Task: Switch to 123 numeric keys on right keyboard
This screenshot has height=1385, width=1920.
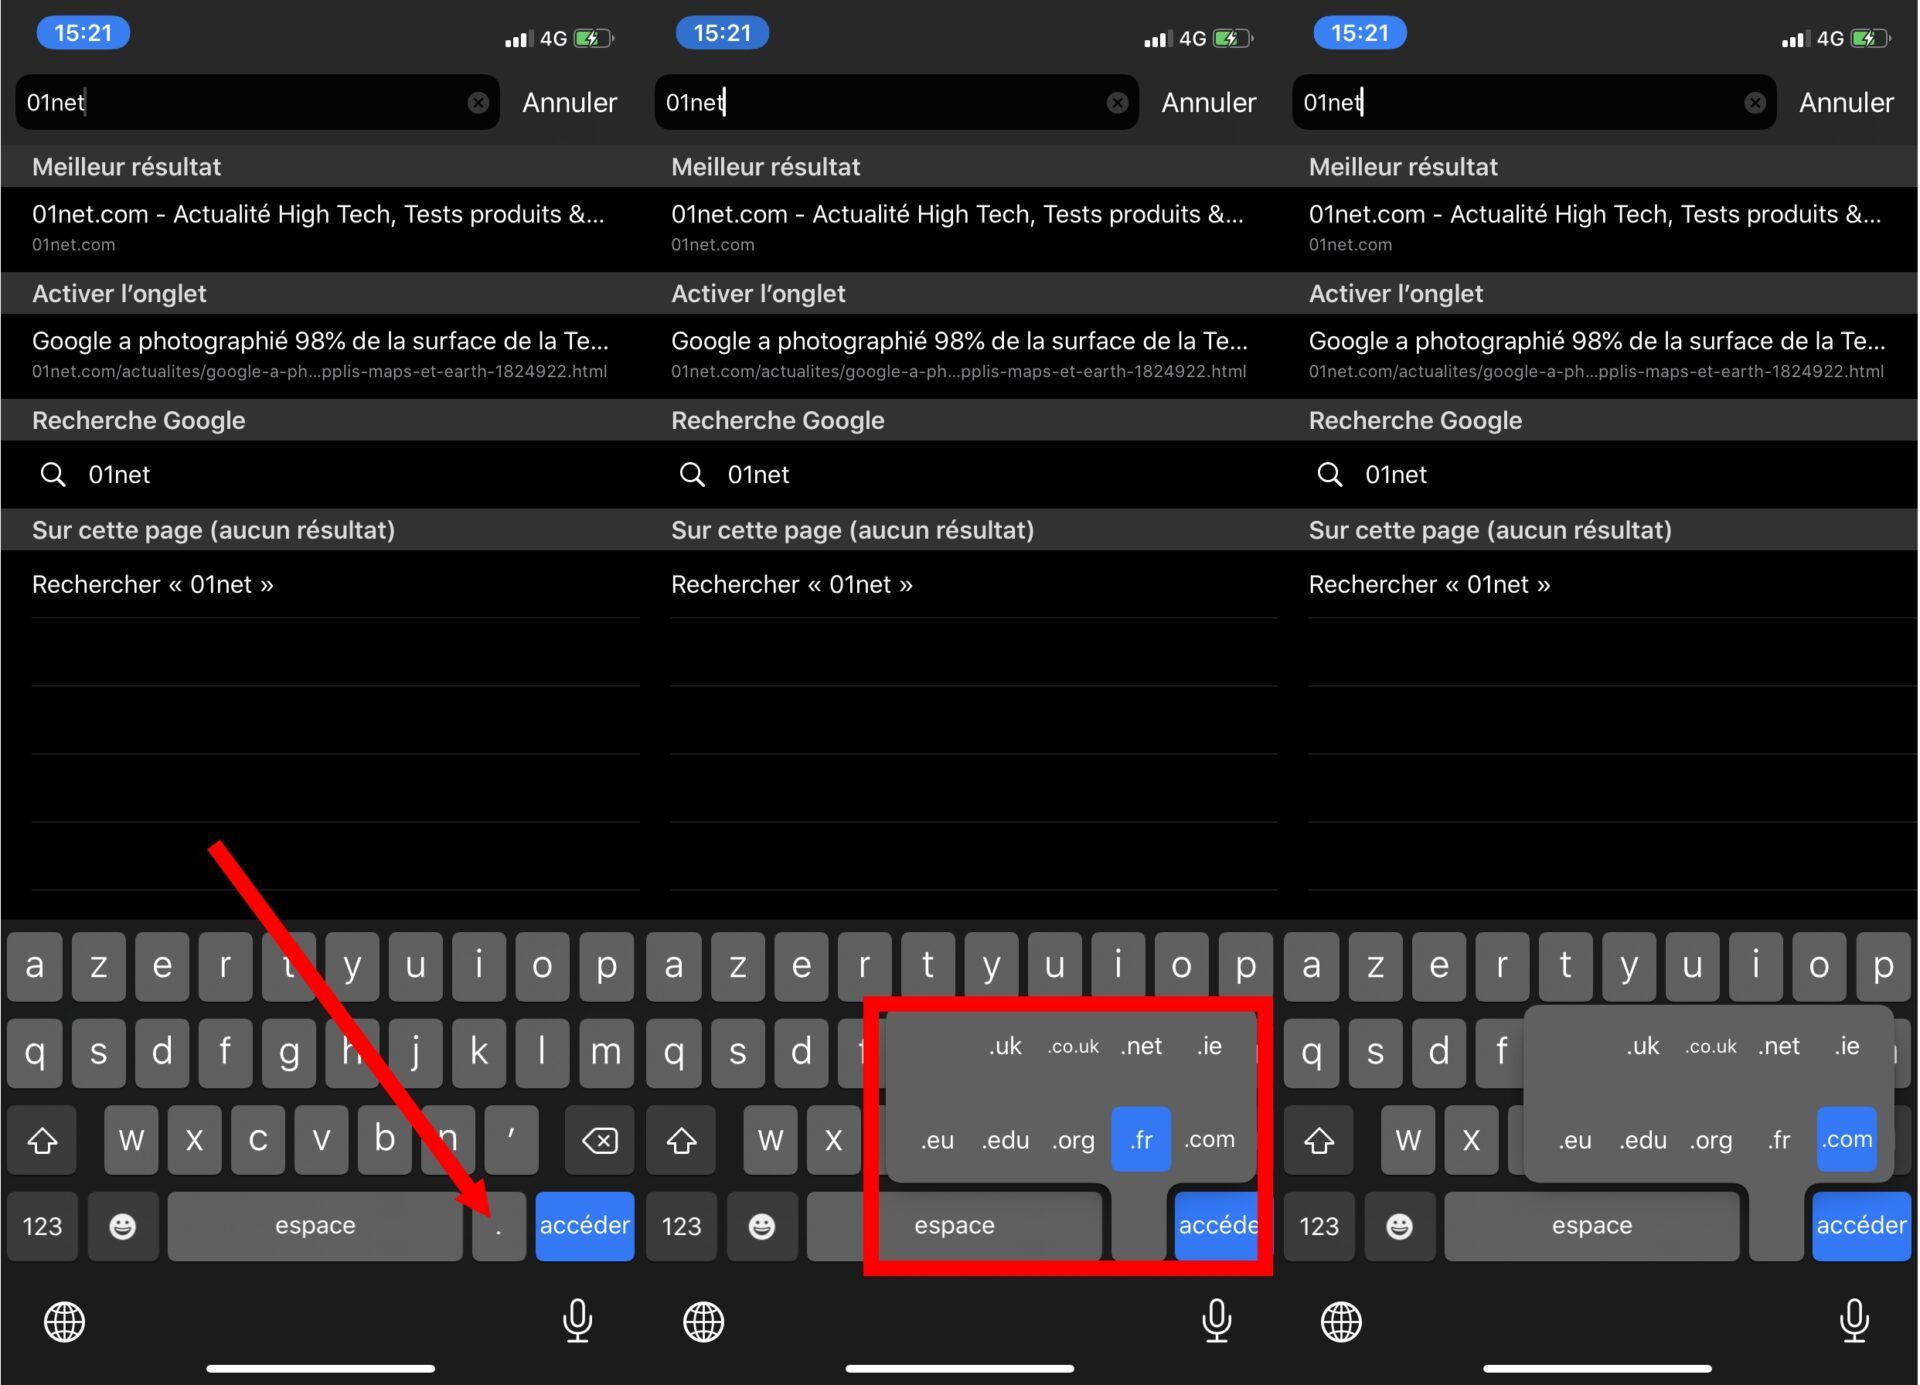Action: coord(1319,1226)
